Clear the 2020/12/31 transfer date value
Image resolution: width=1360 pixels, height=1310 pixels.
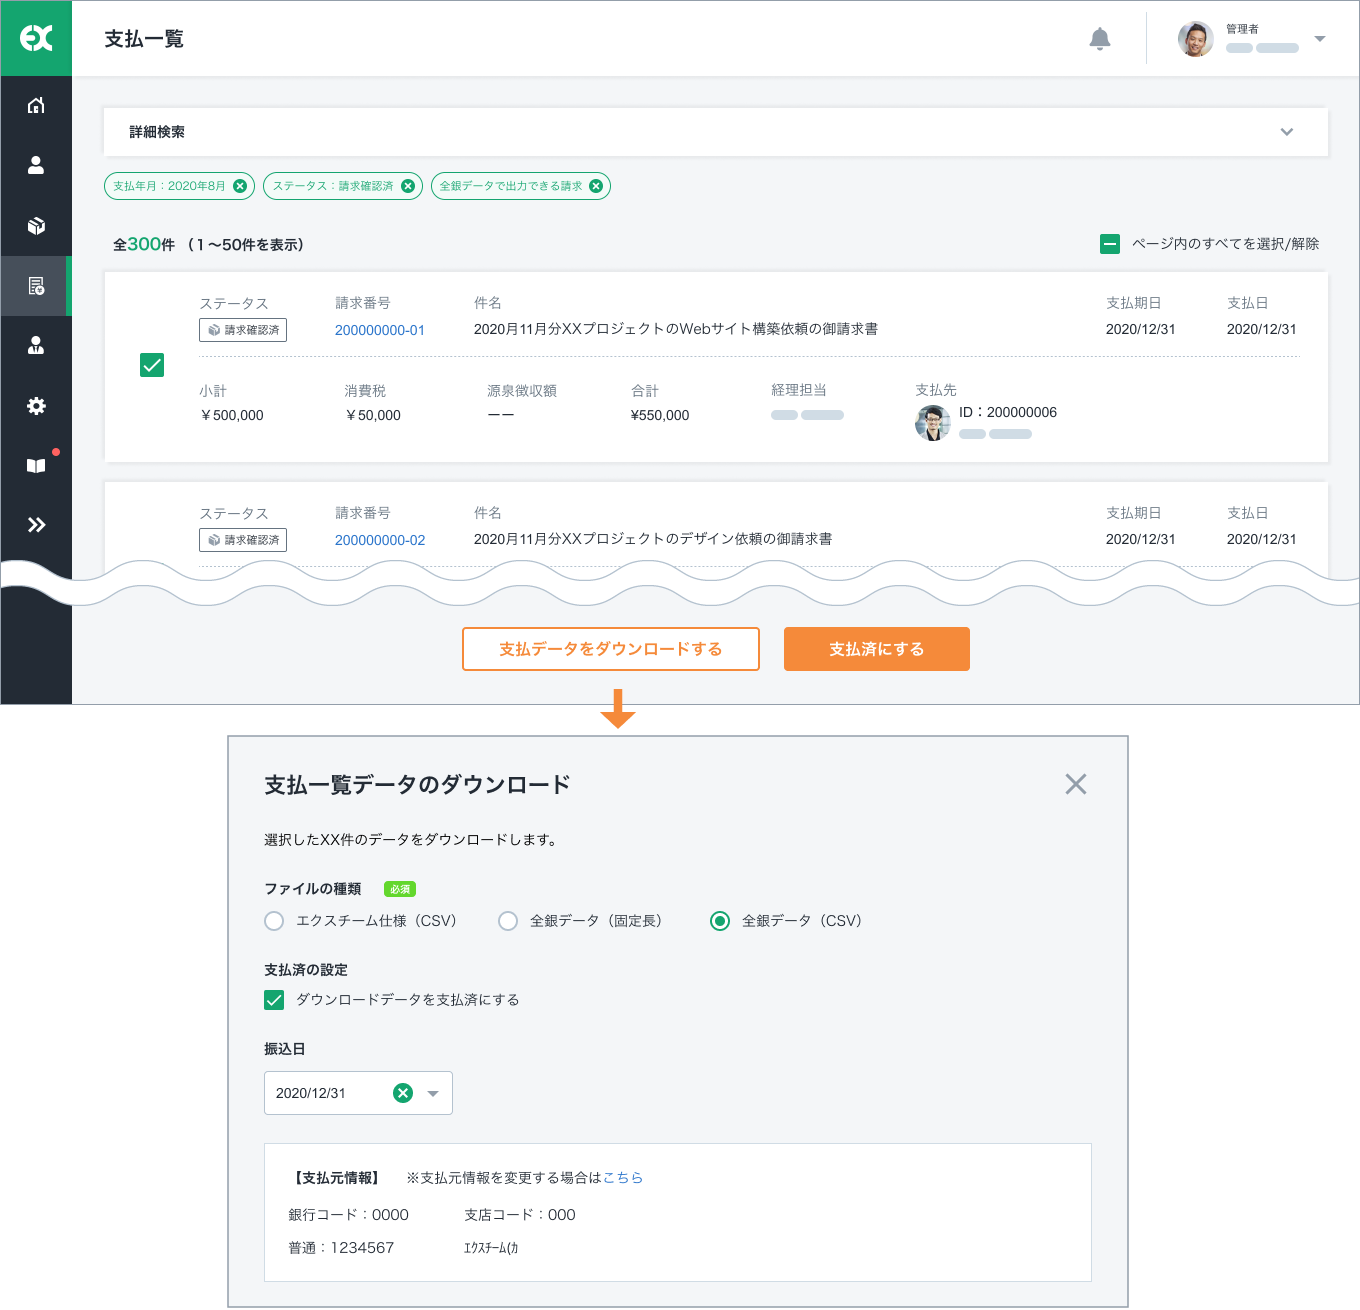(403, 1093)
